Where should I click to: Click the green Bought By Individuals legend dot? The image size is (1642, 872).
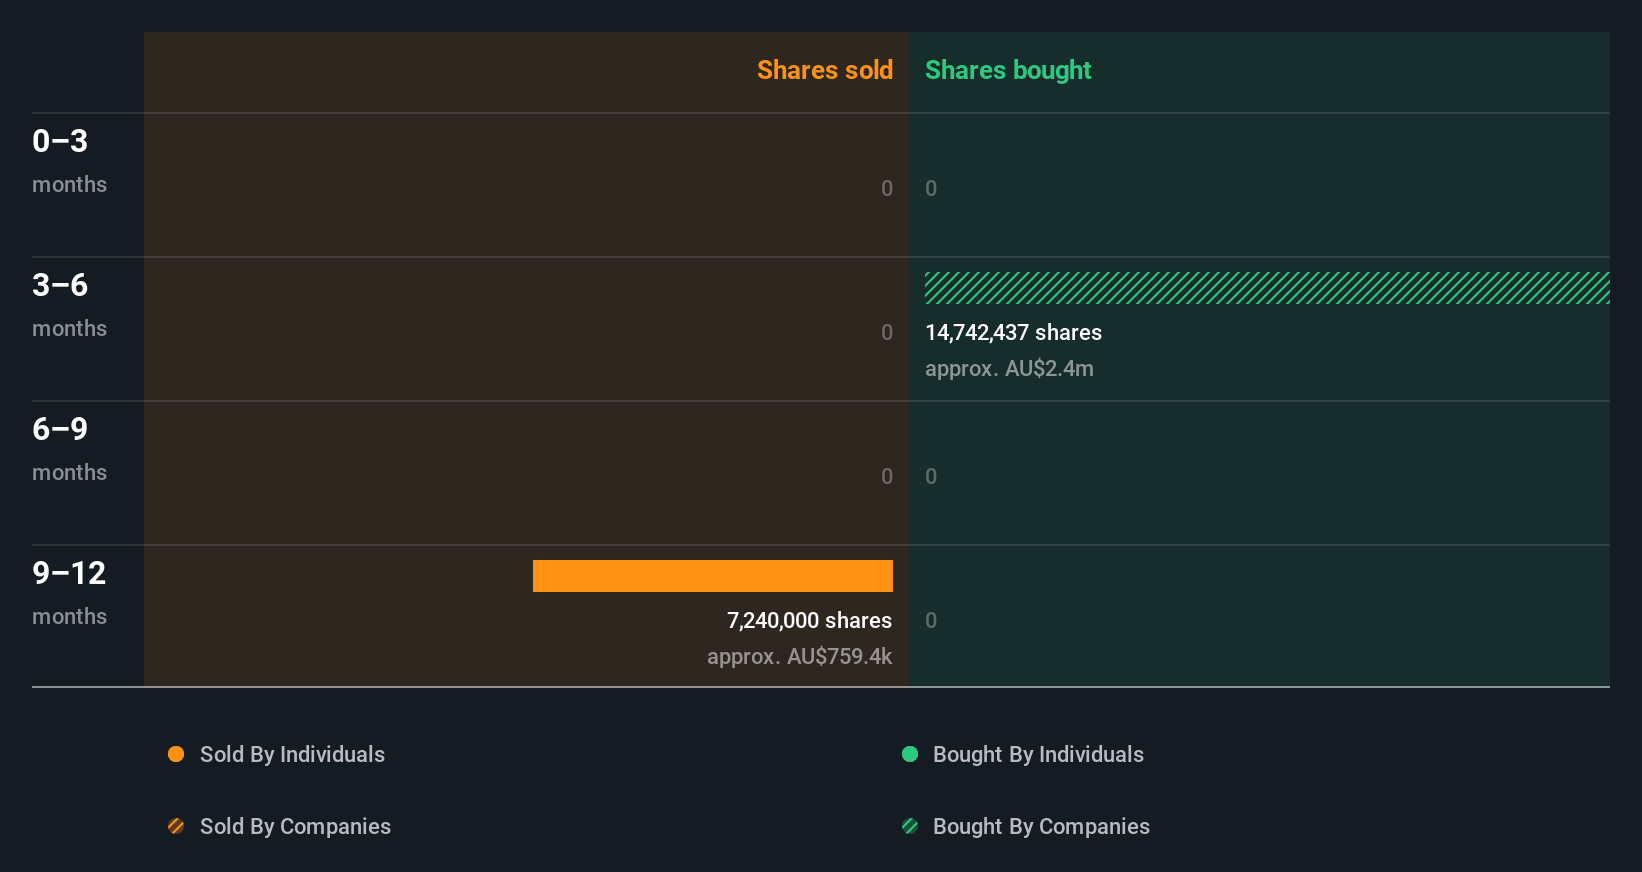(910, 754)
